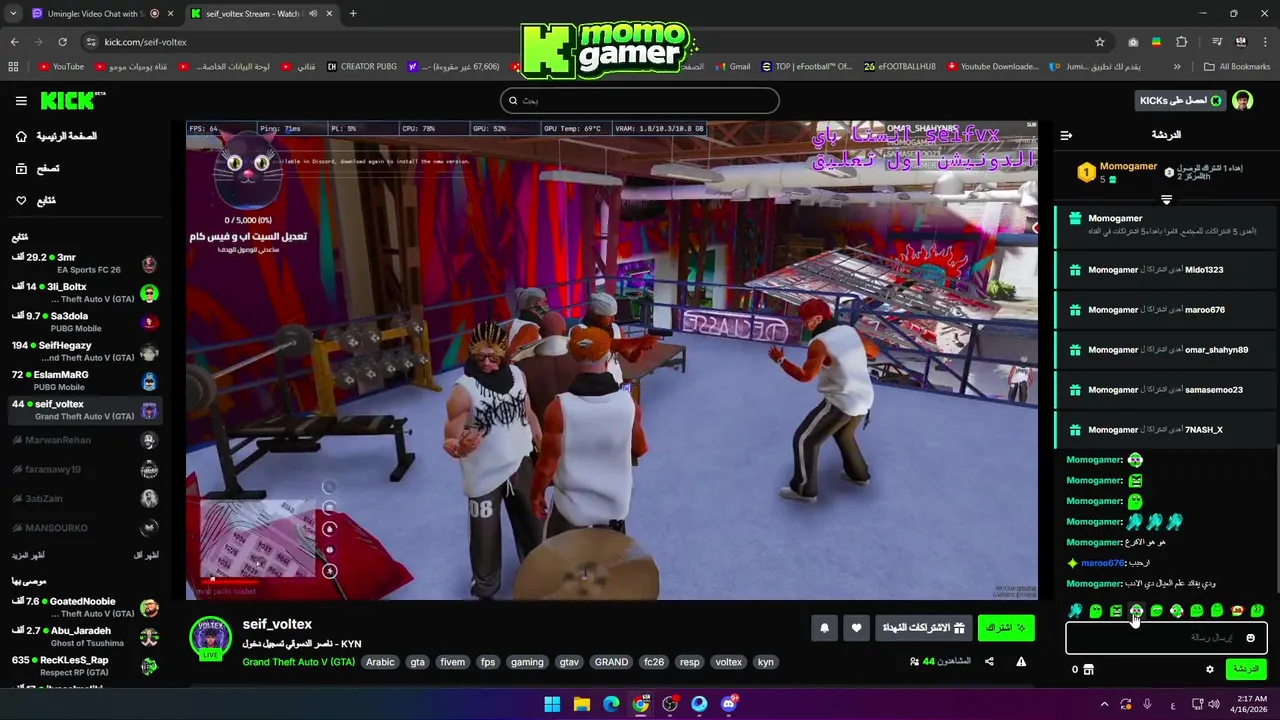1280x720 pixels.
Task: Open SeifHegazy channel in sidebar
Action: click(85, 351)
